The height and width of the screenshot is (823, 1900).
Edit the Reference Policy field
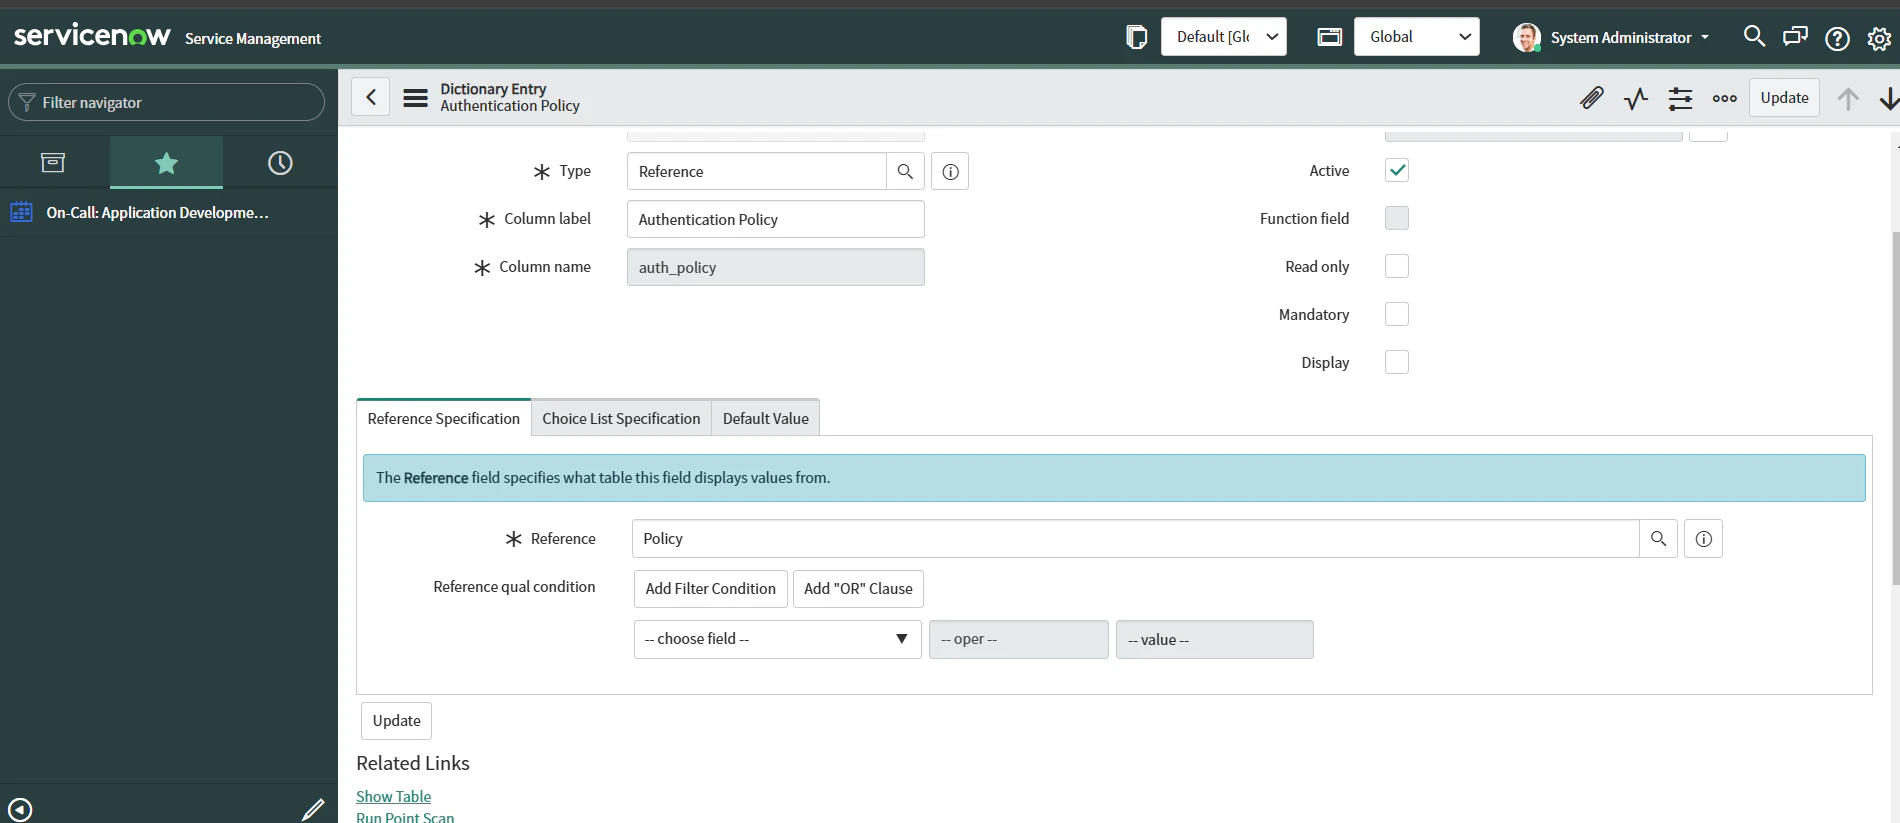(x=1135, y=538)
